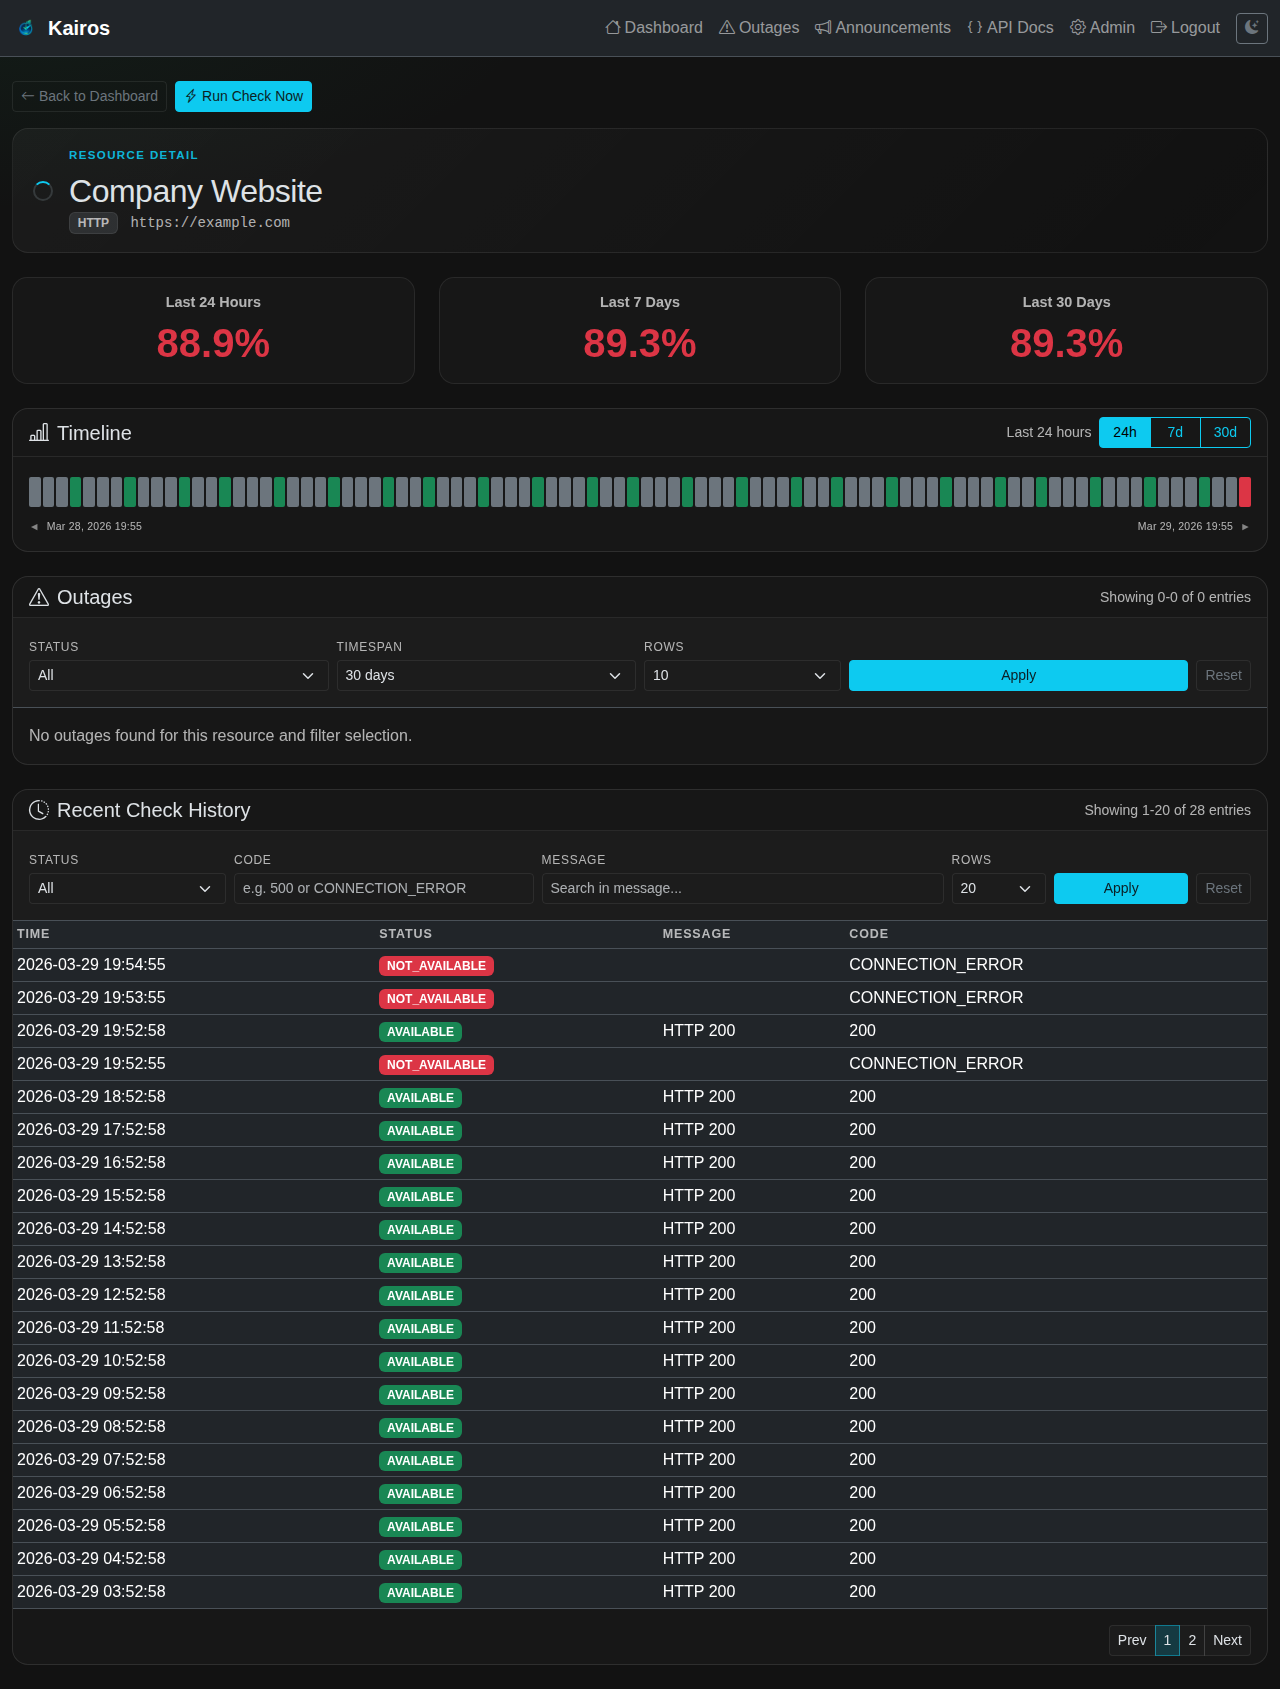Go to page 2 in pagination
The image size is (1280, 1689).
point(1192,1640)
